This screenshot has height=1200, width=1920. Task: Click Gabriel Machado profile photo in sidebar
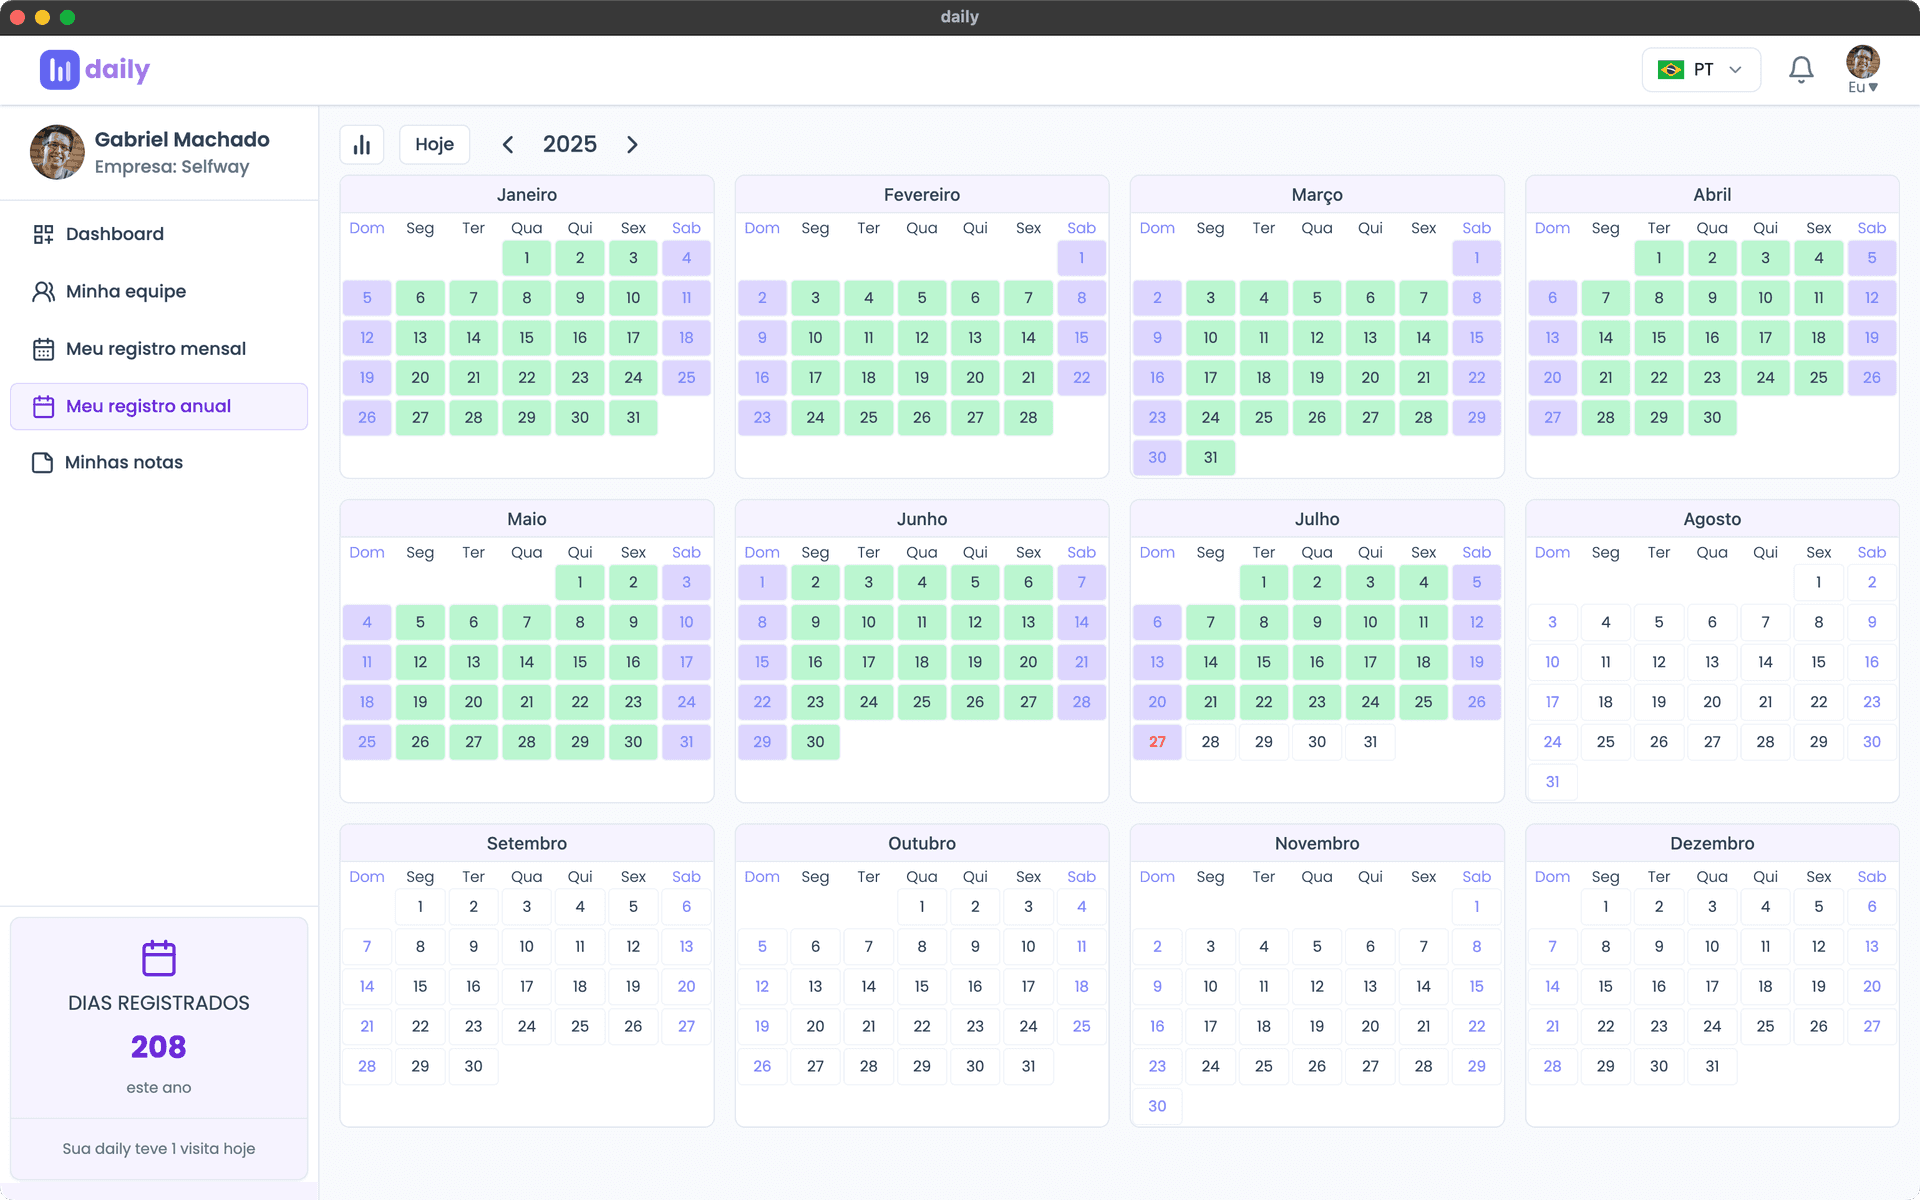click(57, 152)
